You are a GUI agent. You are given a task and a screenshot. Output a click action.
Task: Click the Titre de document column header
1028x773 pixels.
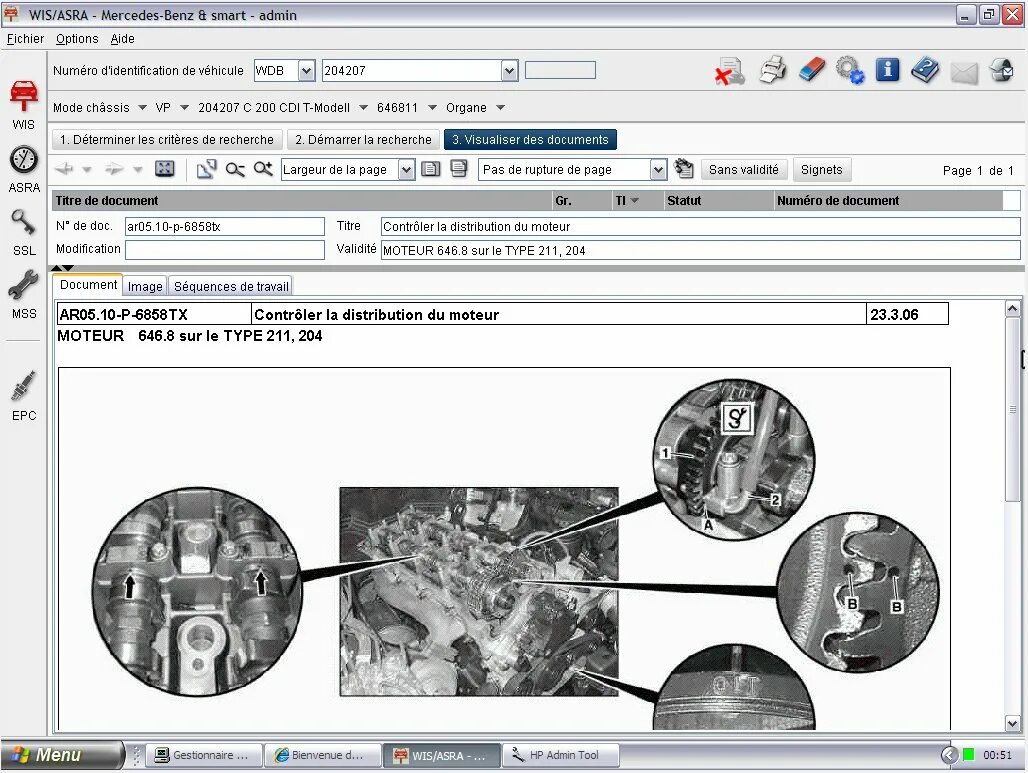[303, 201]
